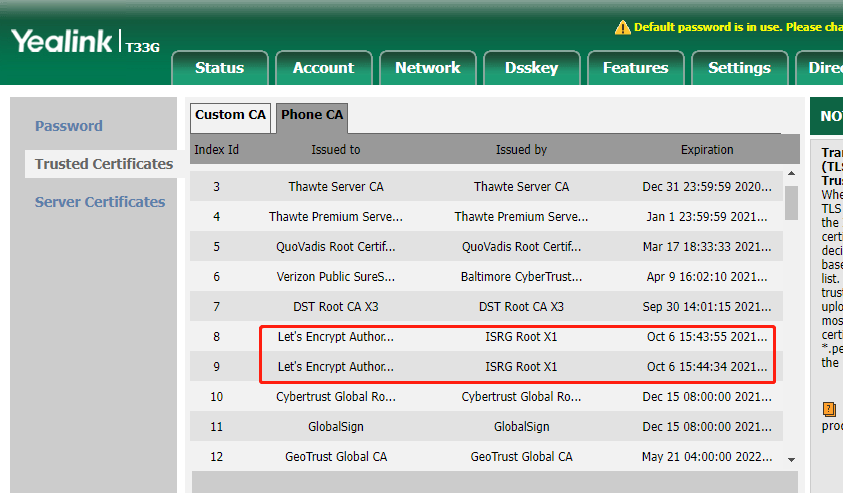Go to the Password page

(x=69, y=126)
